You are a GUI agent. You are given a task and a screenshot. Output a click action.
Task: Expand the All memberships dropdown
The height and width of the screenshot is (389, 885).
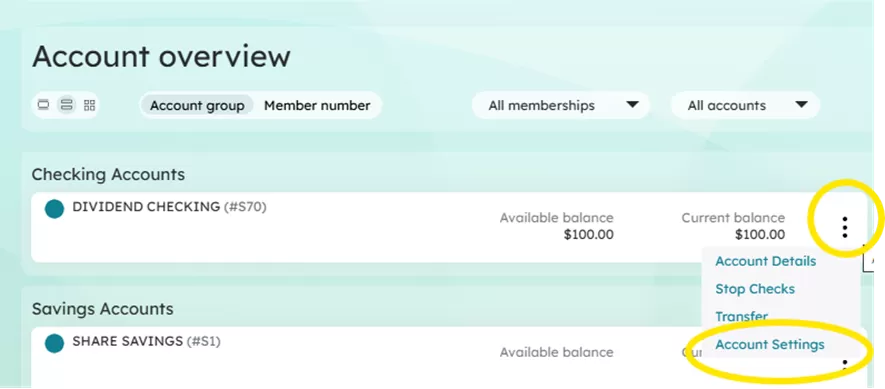click(x=560, y=106)
